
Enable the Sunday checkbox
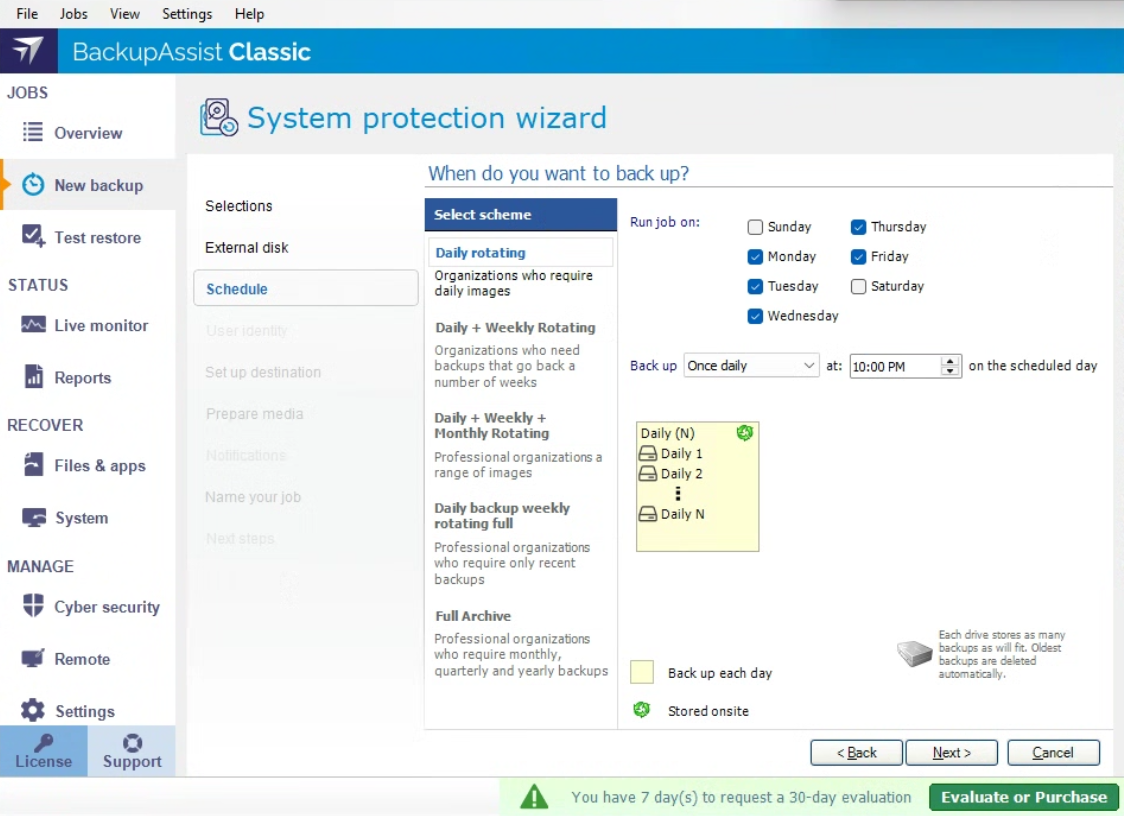[756, 227]
